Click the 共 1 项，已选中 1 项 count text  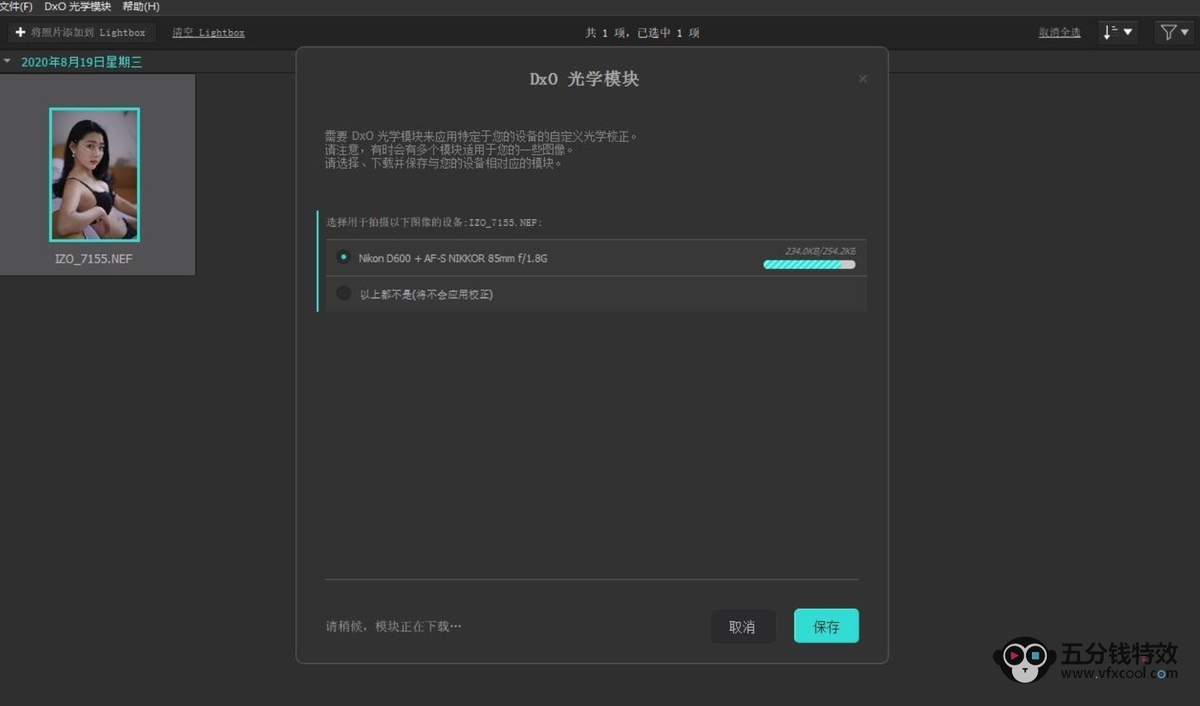[642, 33]
